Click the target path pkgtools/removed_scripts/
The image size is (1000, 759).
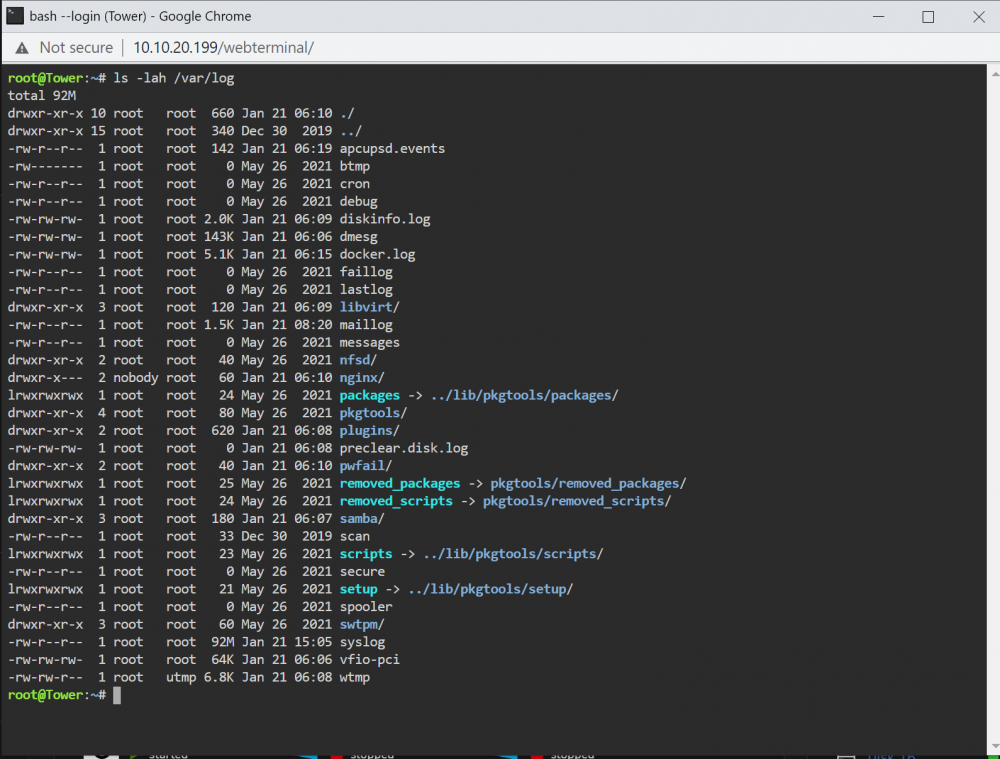click(577, 501)
